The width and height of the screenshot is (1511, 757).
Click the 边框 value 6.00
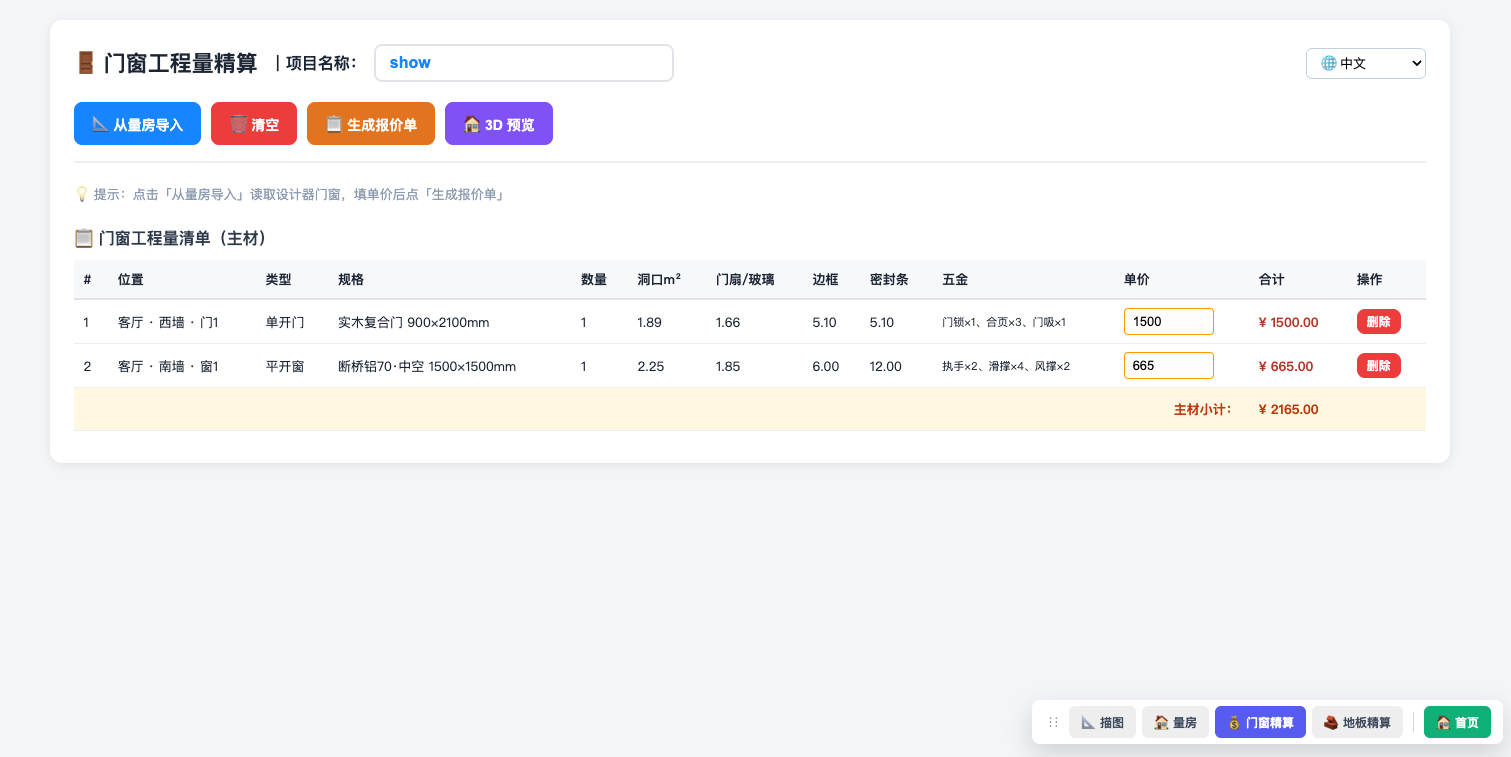[826, 366]
